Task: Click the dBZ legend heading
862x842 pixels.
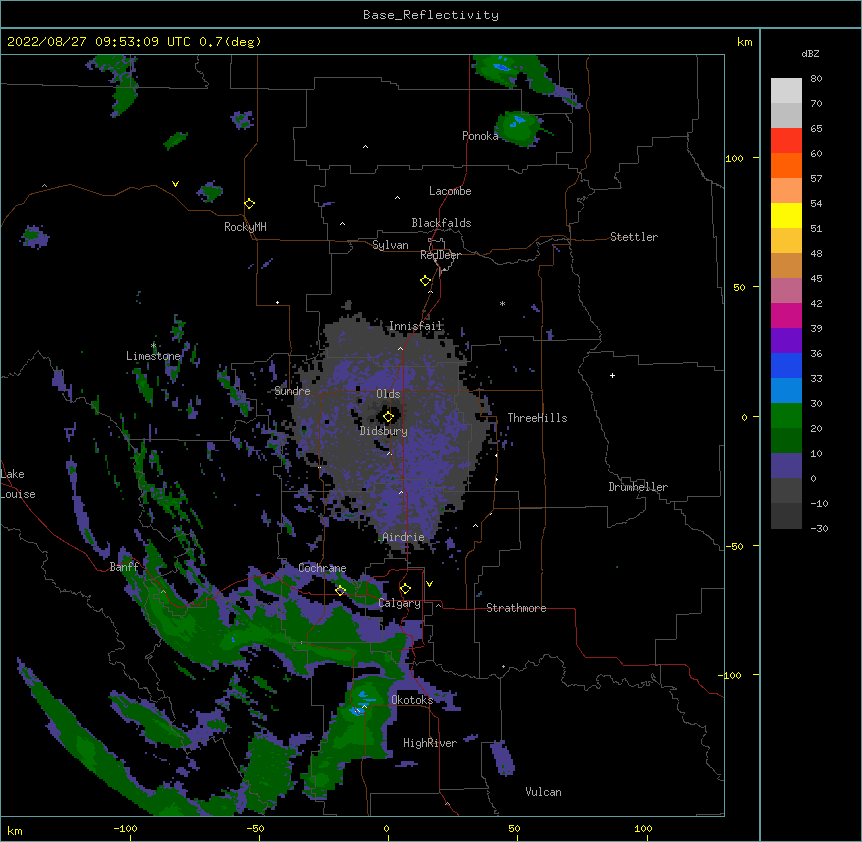Action: pos(810,54)
